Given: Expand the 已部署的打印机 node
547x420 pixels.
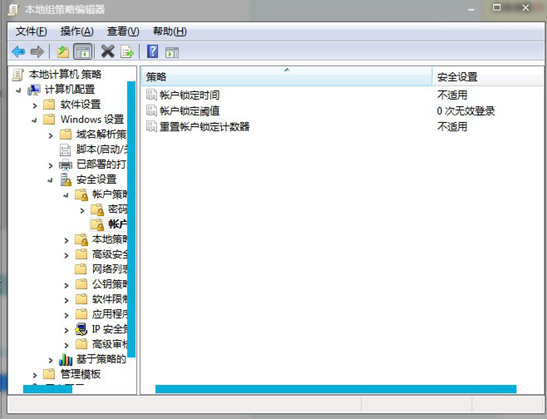Looking at the screenshot, I should click(51, 166).
